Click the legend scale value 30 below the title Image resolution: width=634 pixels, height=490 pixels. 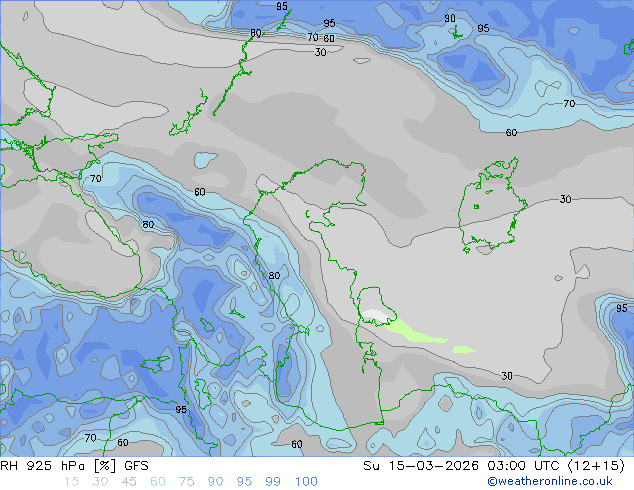pos(100,482)
